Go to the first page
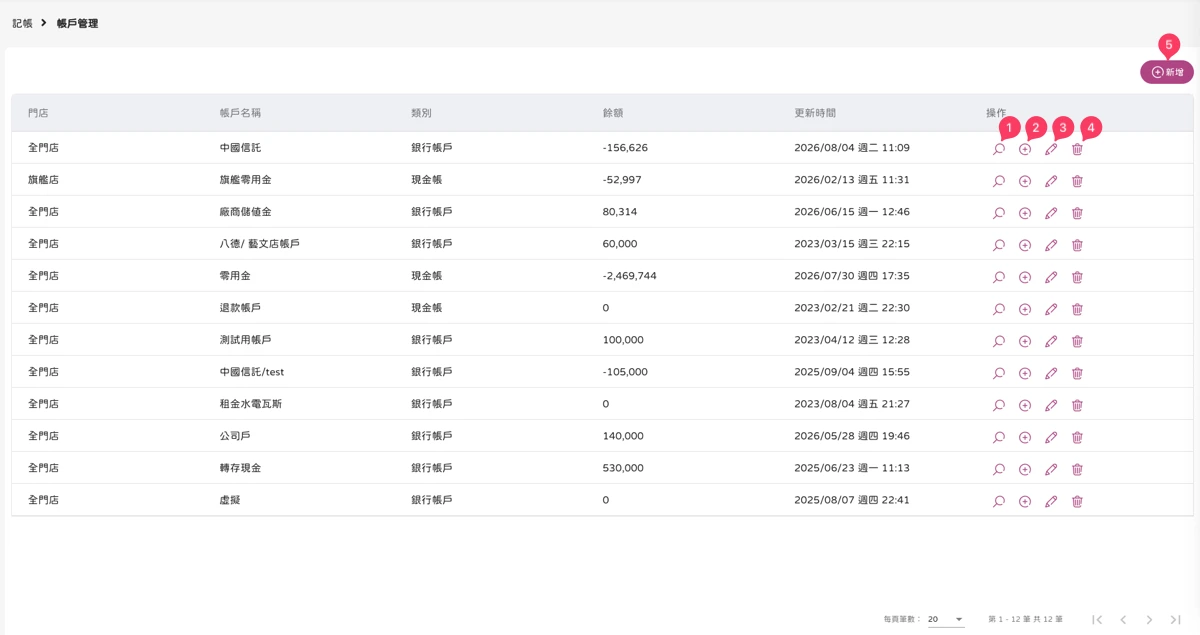The image size is (1200, 635). 1097,620
